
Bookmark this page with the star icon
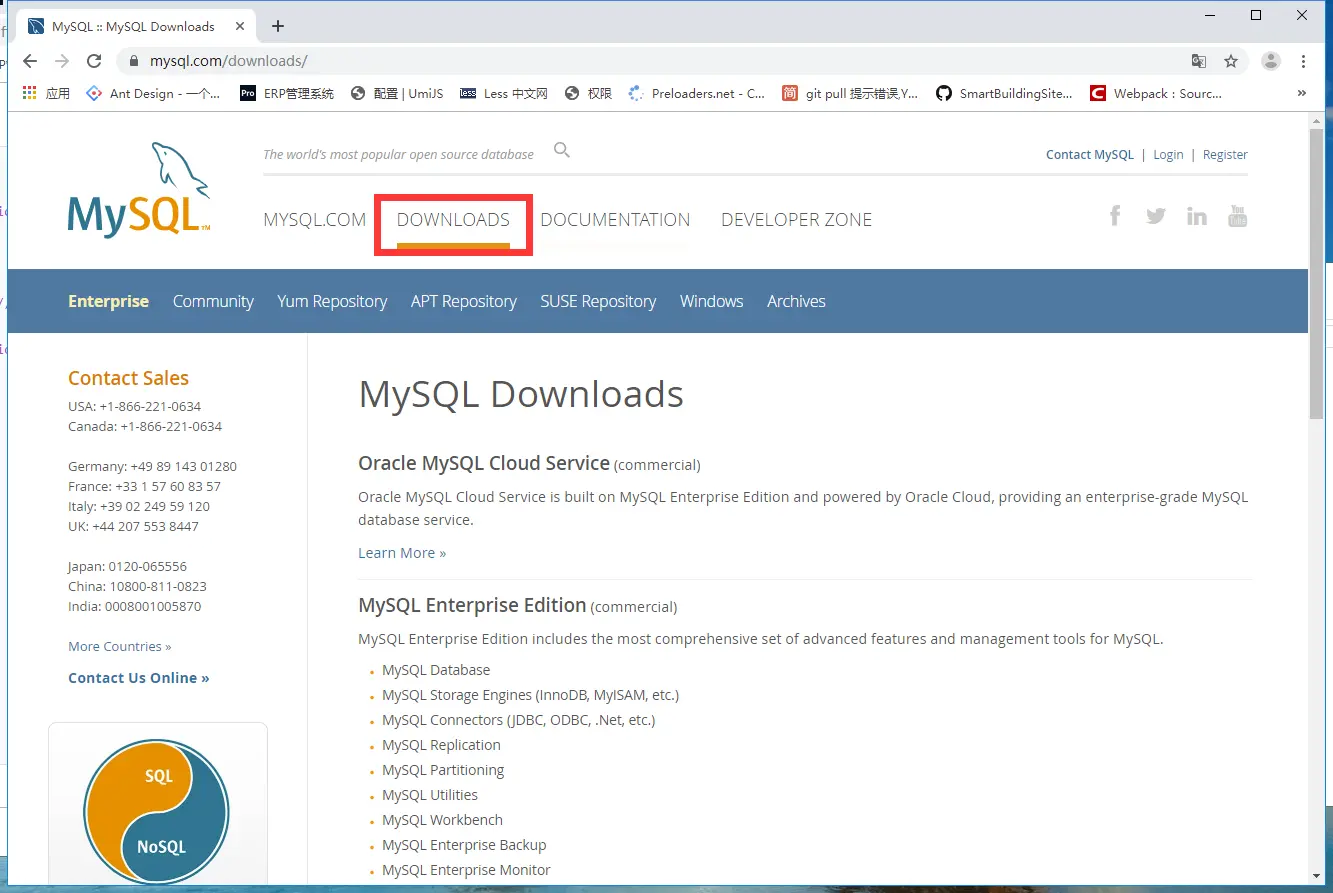[1231, 61]
